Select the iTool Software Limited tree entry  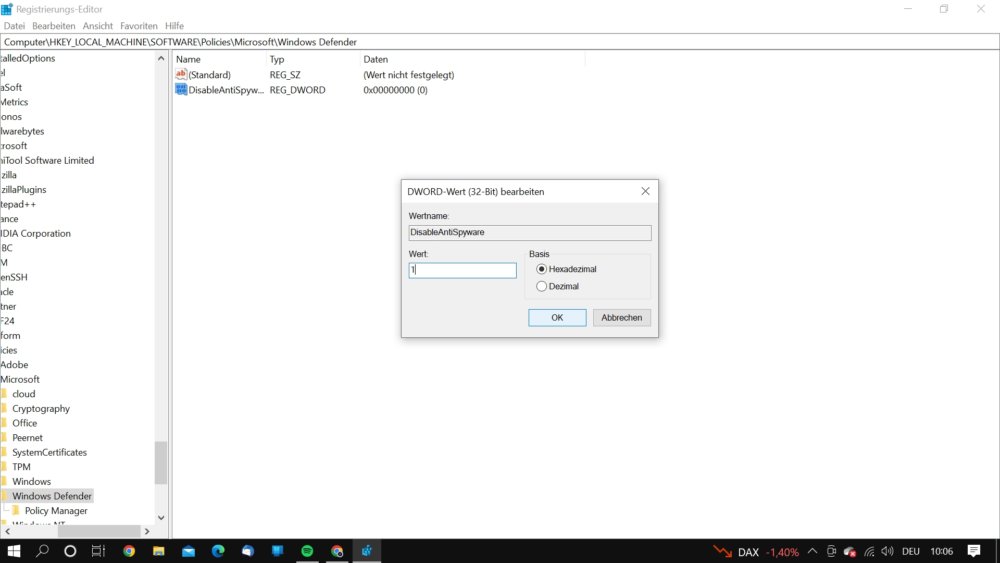[x=47, y=161]
